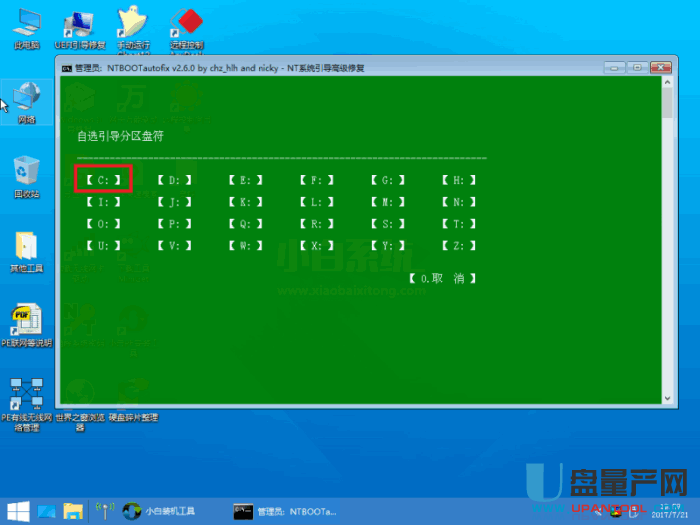Click the NTBOOTautofix window title bar icon

click(x=67, y=68)
